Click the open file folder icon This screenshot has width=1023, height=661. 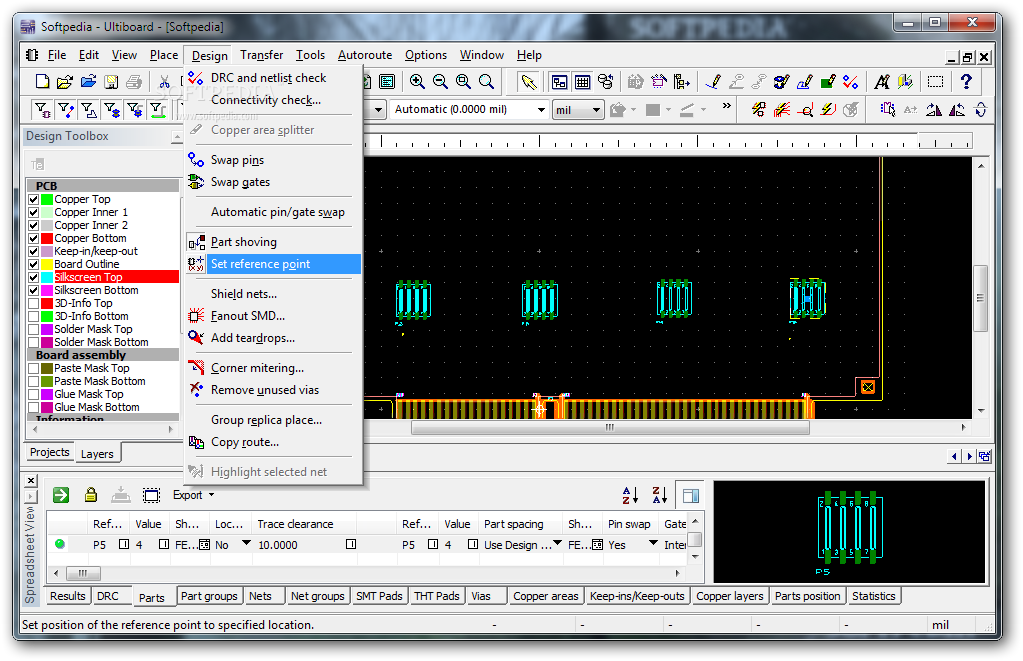click(65, 82)
